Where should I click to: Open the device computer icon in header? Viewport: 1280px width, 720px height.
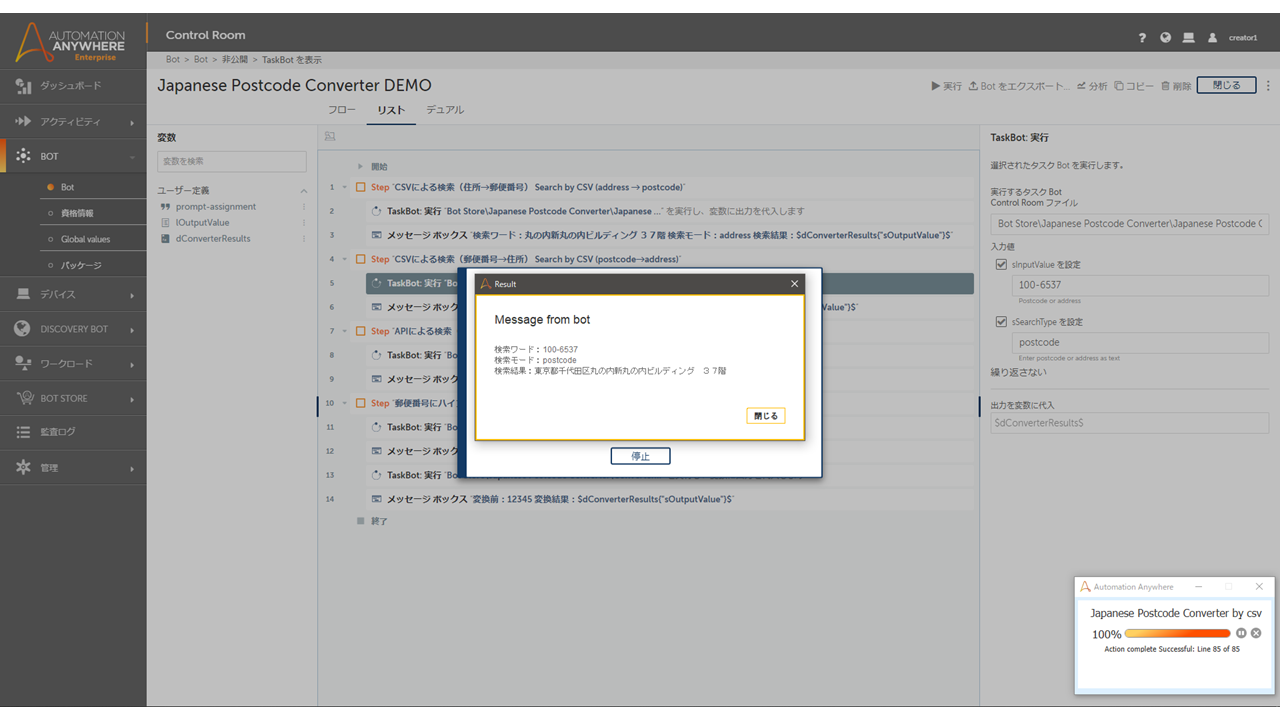coord(1189,38)
